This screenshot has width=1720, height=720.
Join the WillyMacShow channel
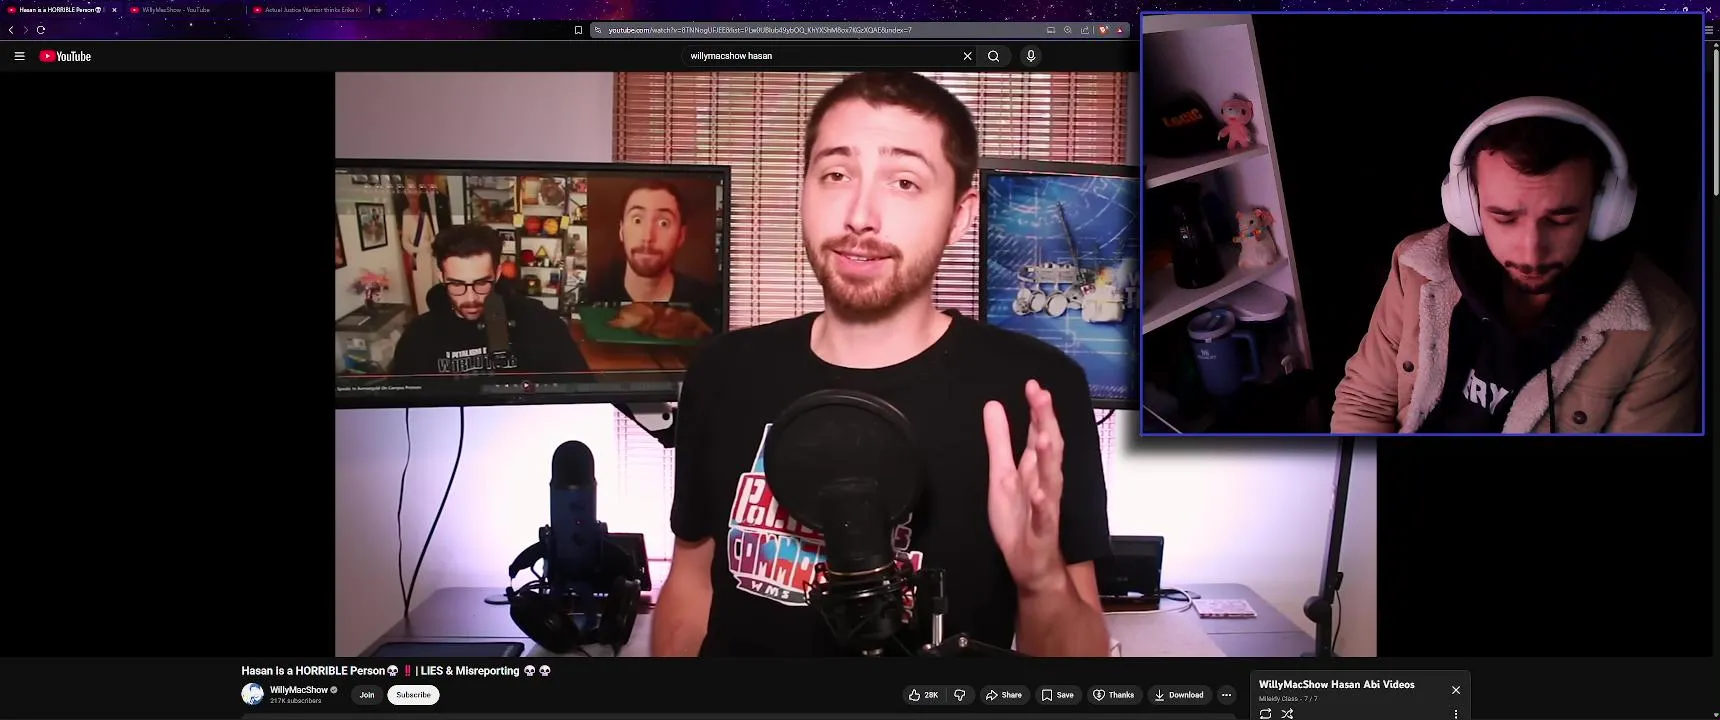tap(367, 695)
